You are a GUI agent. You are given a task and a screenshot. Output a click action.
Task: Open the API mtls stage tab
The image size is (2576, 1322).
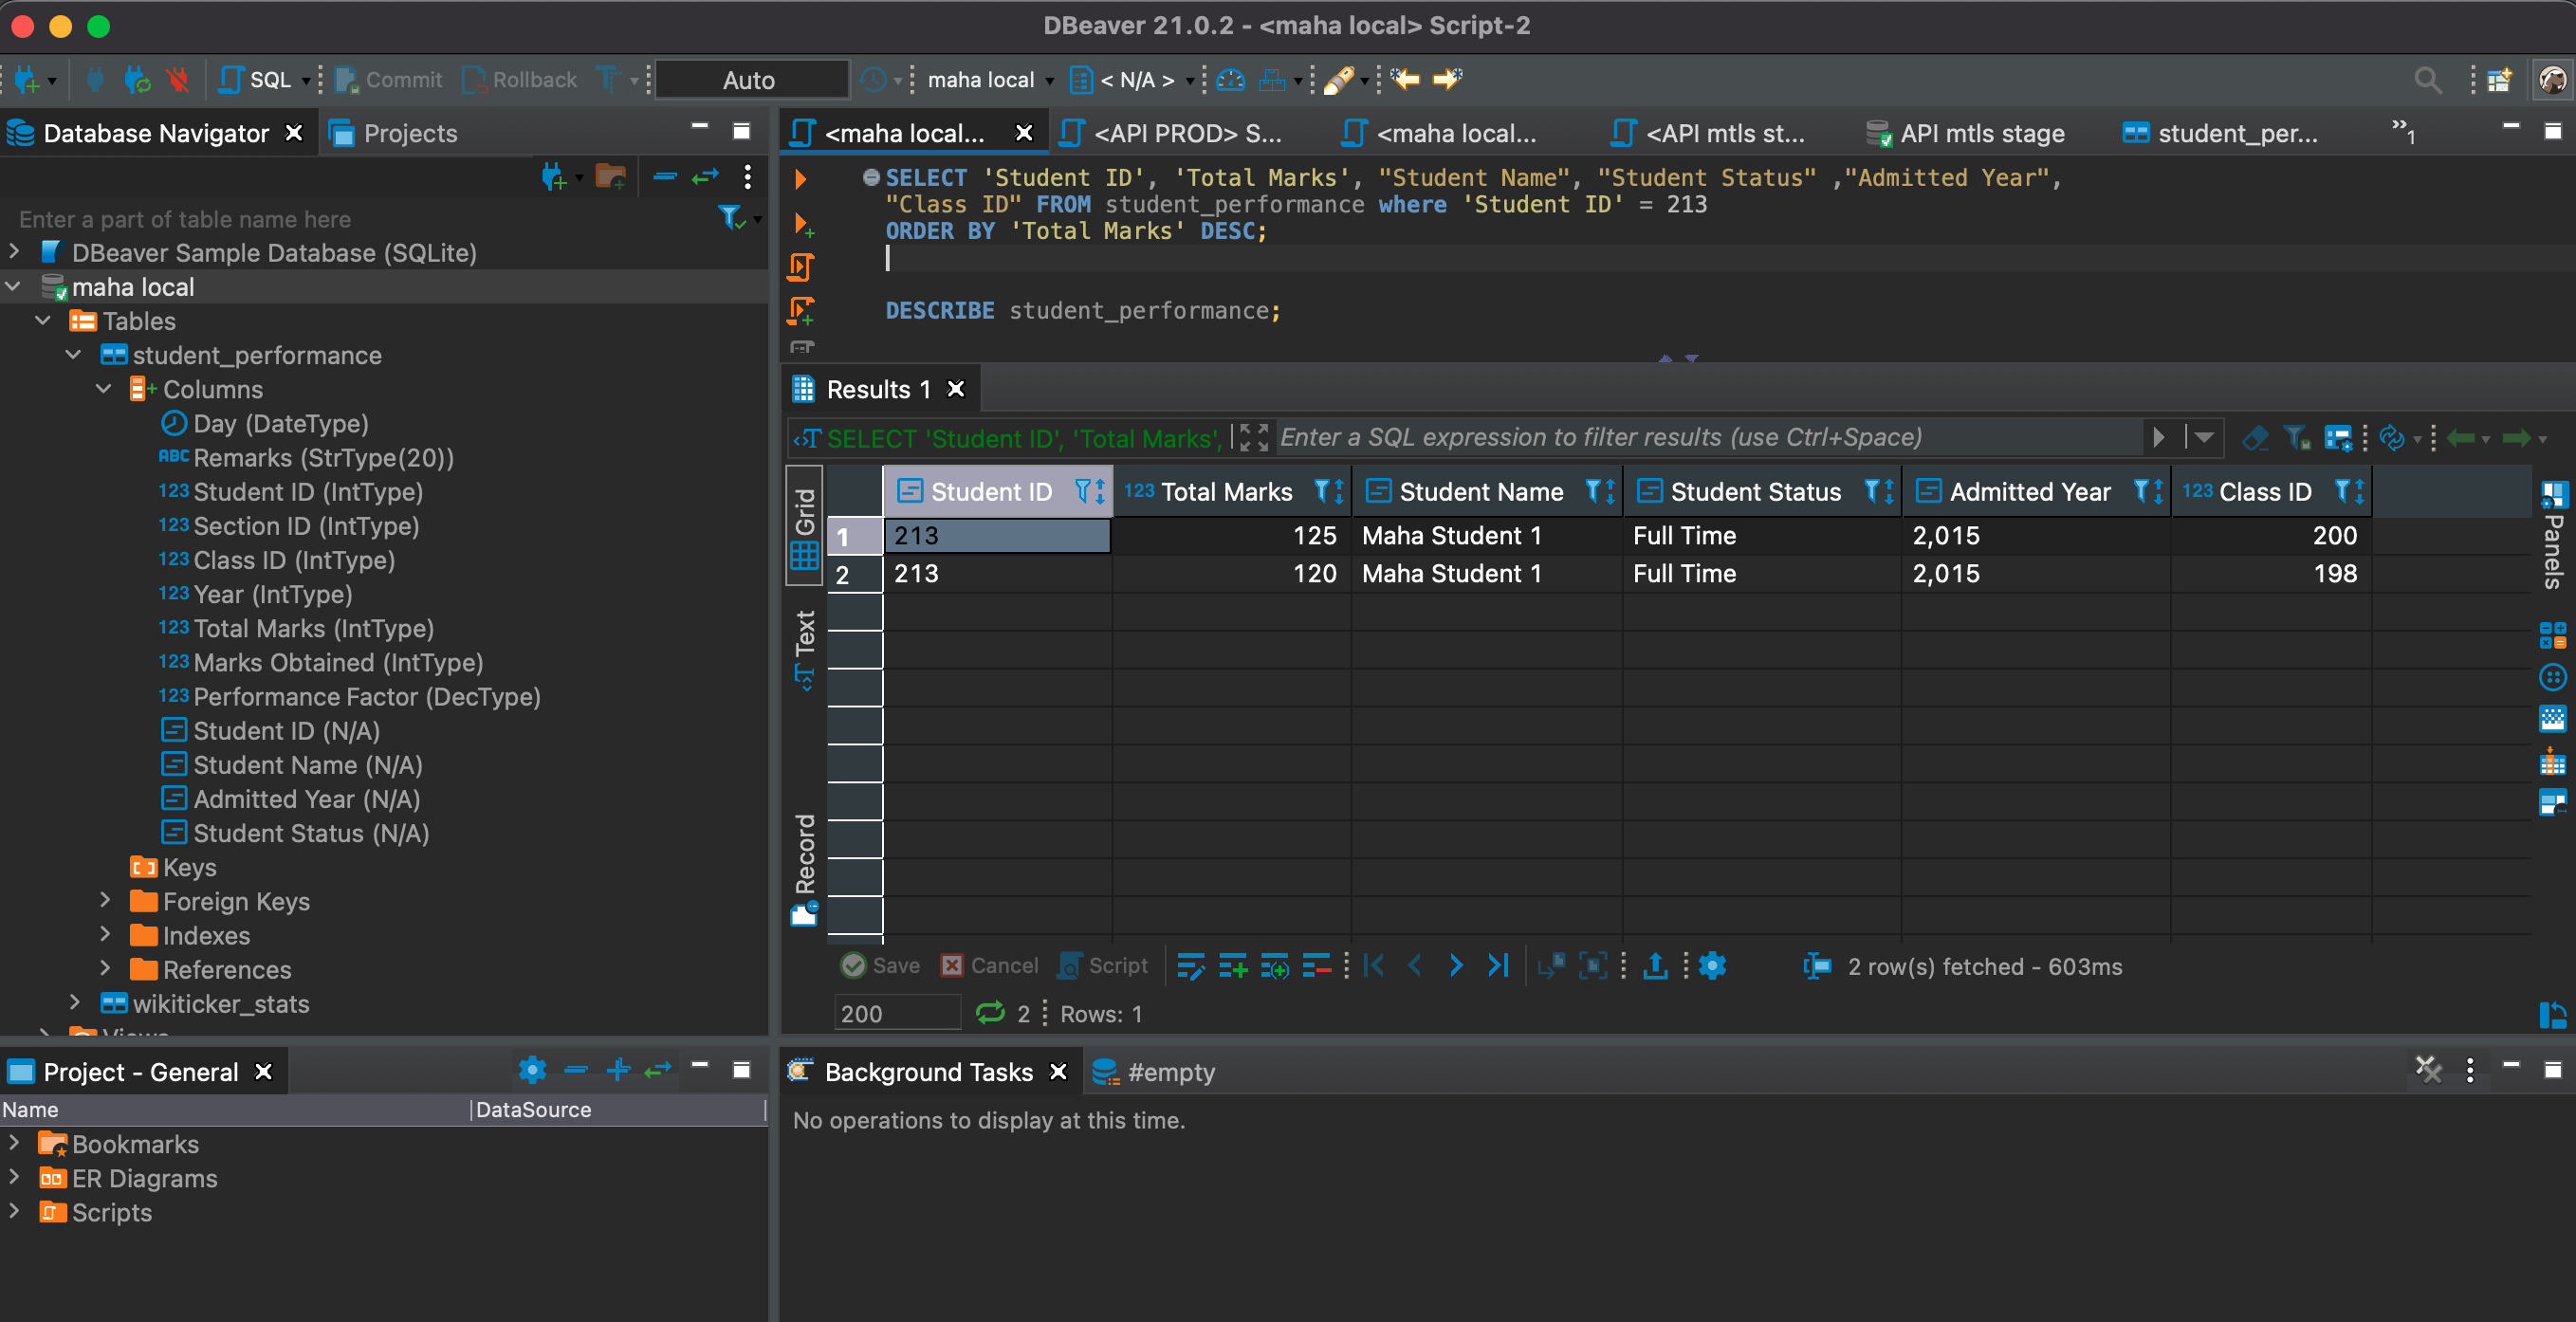point(1964,133)
